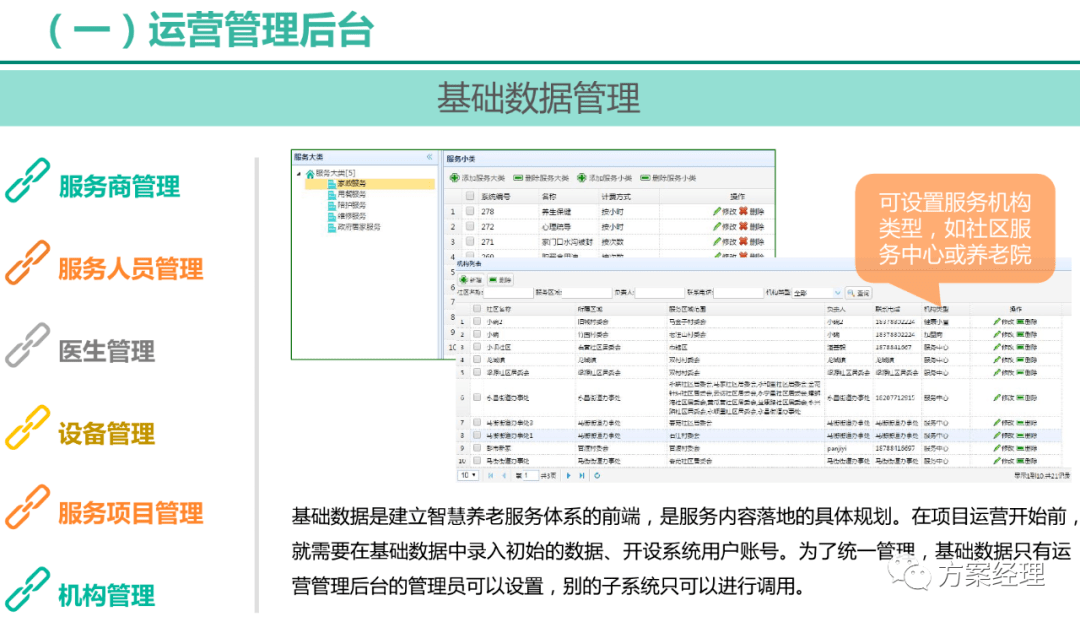Open the 服务项目管理 link in left list

coord(130,515)
